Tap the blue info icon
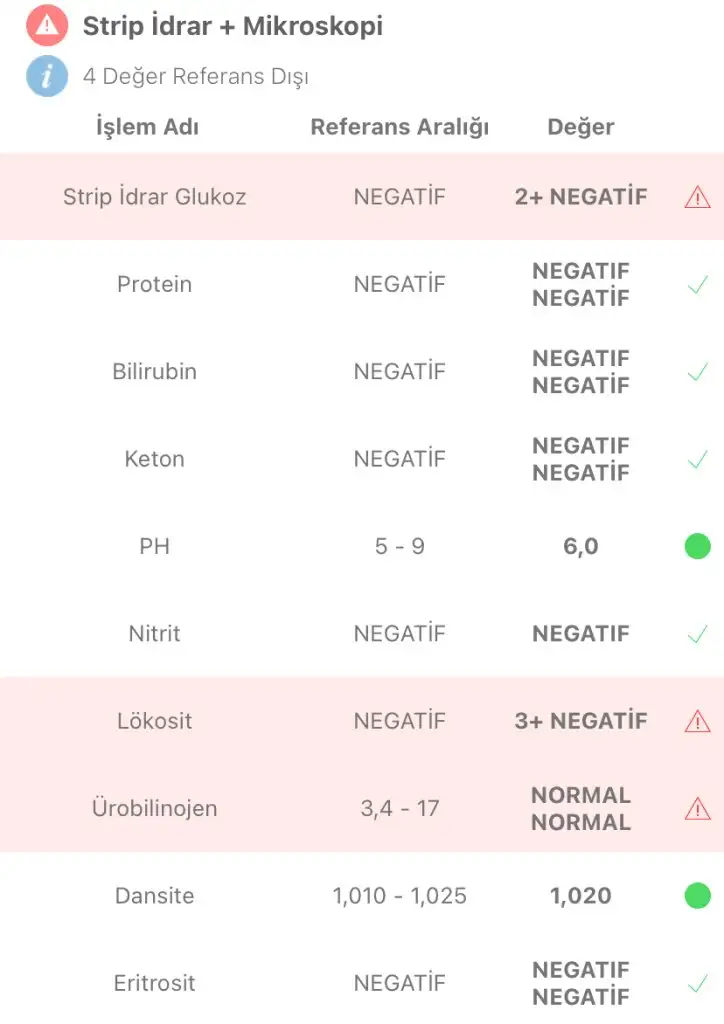The width and height of the screenshot is (724, 1024). tap(47, 76)
